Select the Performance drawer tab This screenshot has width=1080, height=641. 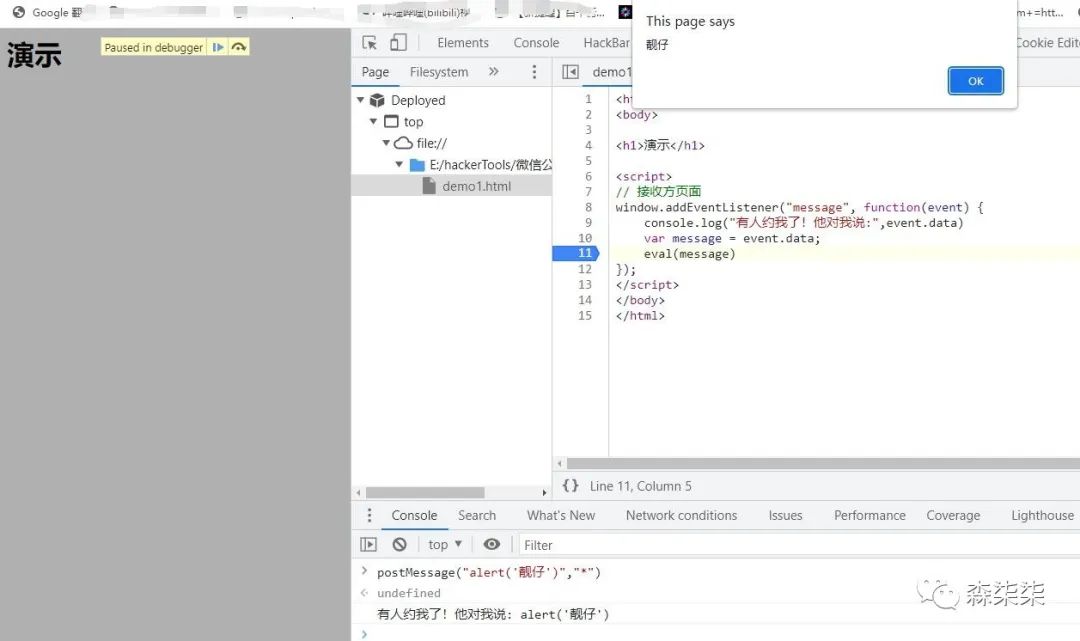[869, 516]
